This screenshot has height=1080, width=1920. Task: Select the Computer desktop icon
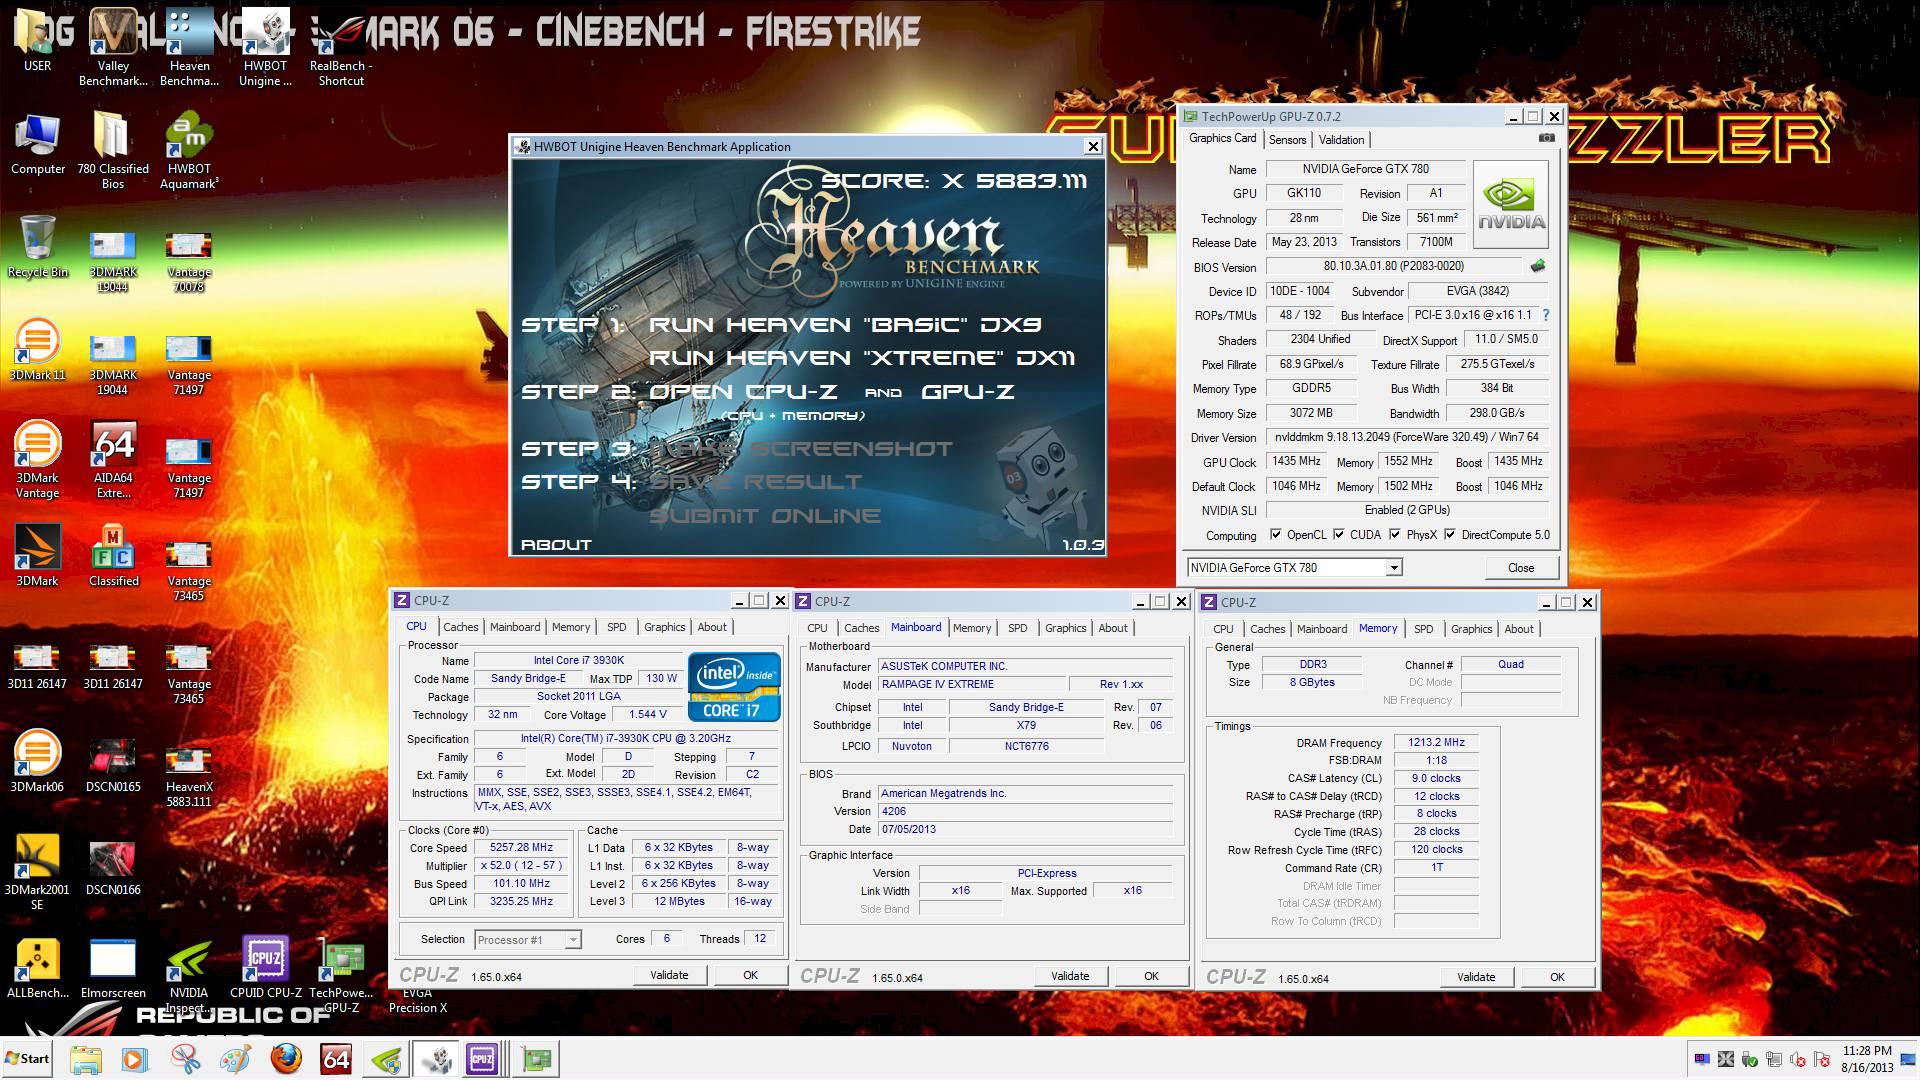tap(37, 143)
